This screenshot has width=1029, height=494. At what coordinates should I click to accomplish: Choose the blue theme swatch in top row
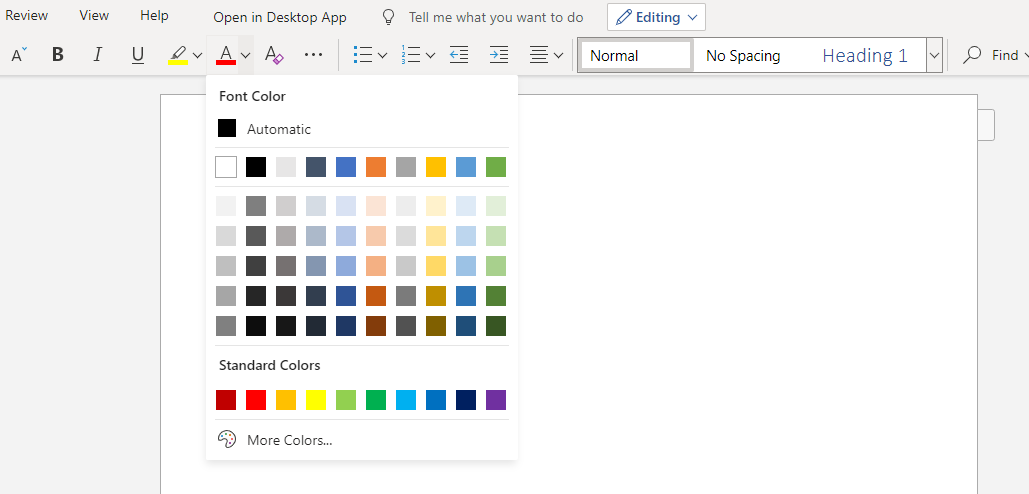346,167
